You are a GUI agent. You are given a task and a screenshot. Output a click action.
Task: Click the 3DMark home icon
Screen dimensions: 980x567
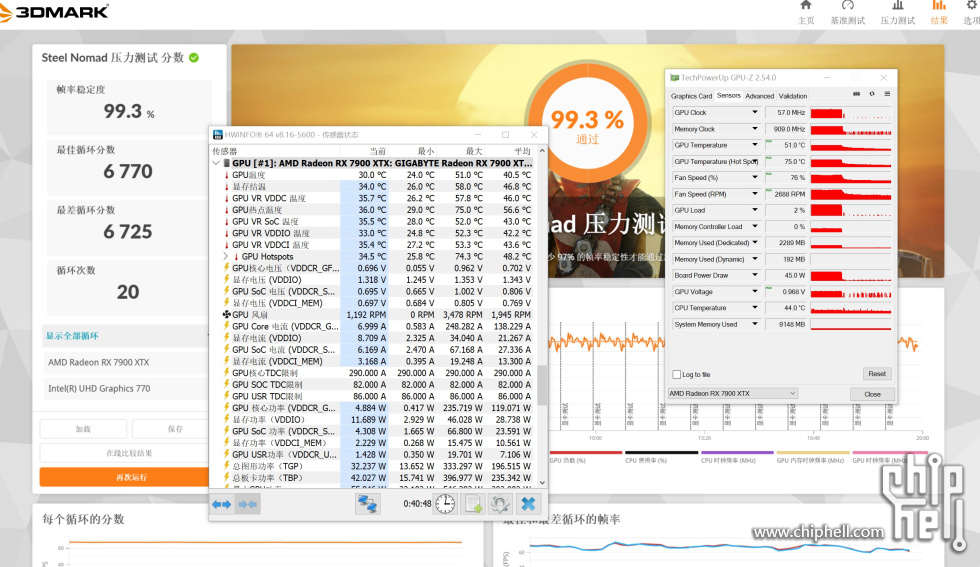tap(806, 6)
